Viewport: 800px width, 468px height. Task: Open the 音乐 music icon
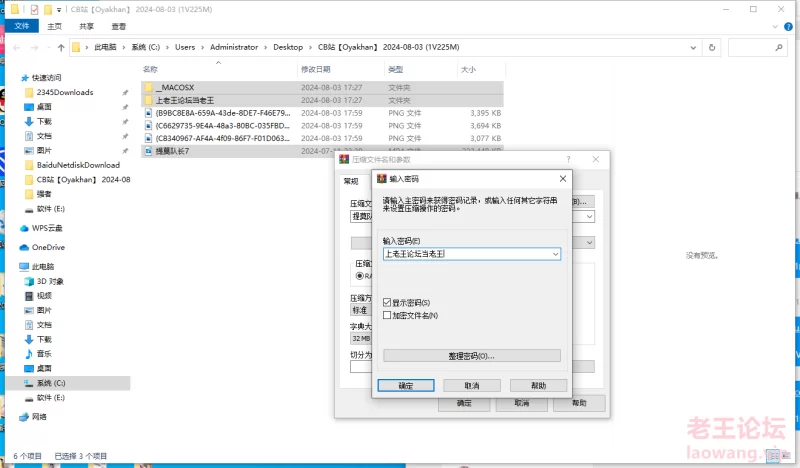point(29,354)
